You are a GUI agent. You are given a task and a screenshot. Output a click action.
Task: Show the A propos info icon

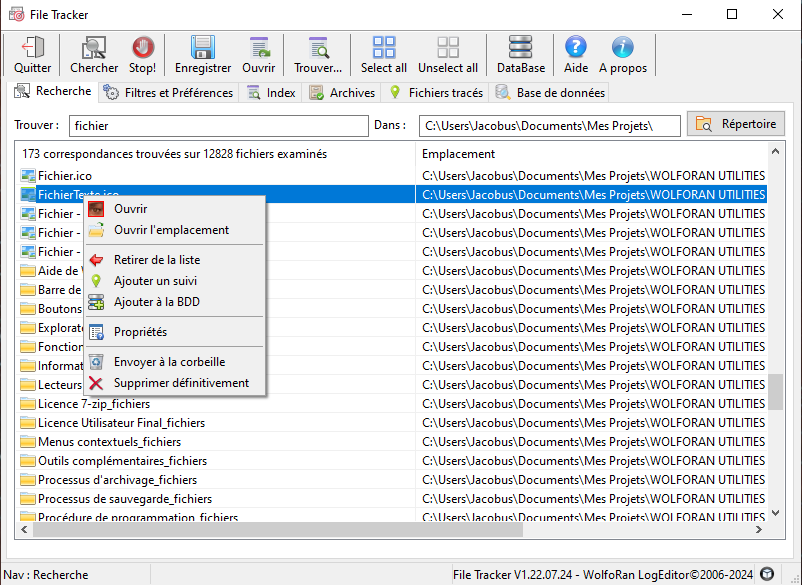(623, 48)
